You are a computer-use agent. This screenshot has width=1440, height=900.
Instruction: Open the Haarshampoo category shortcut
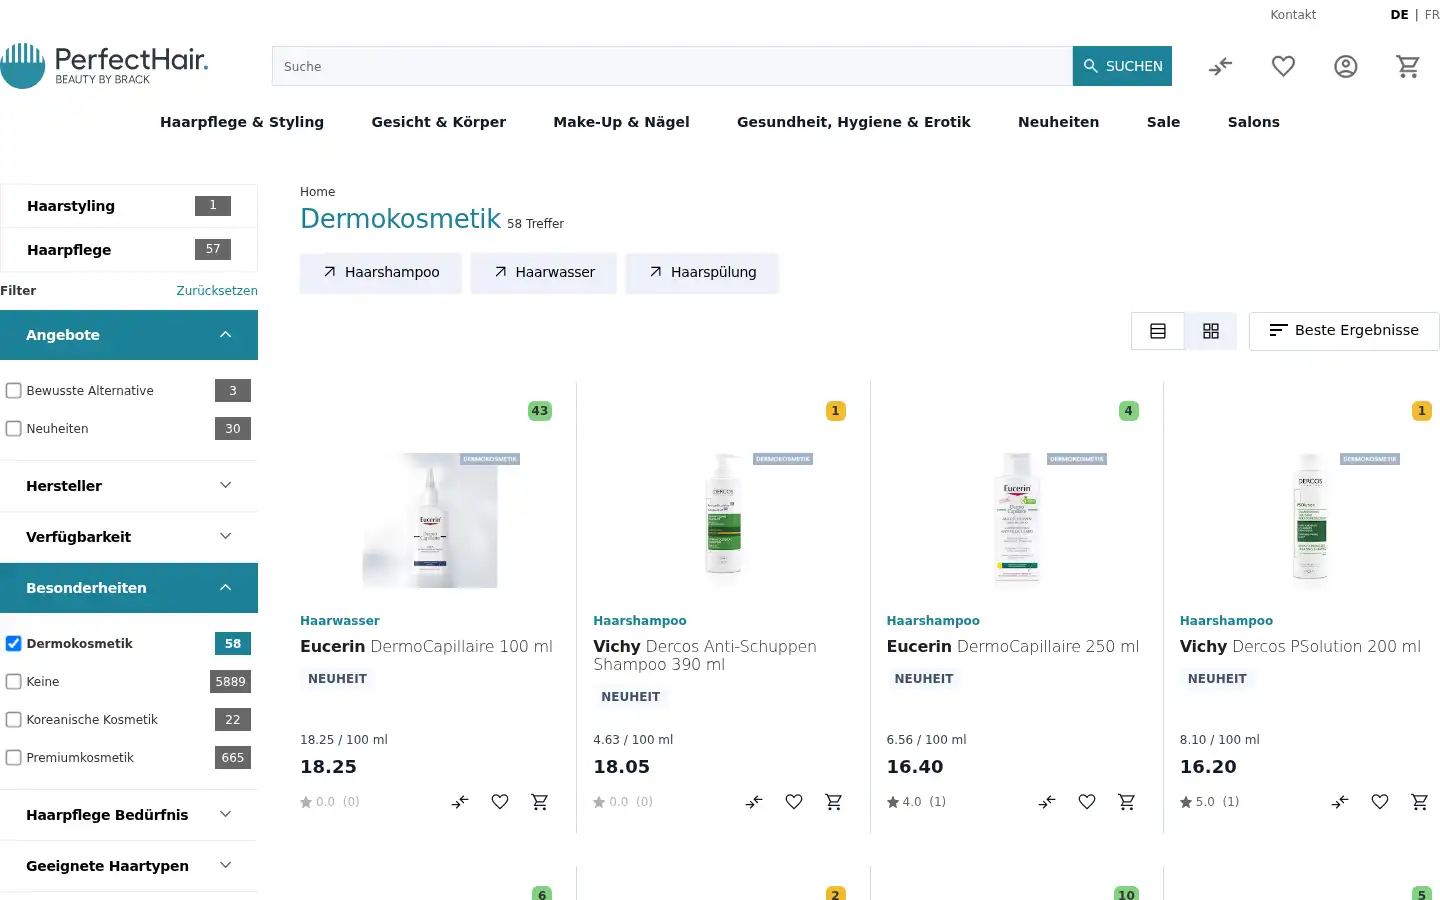381,272
